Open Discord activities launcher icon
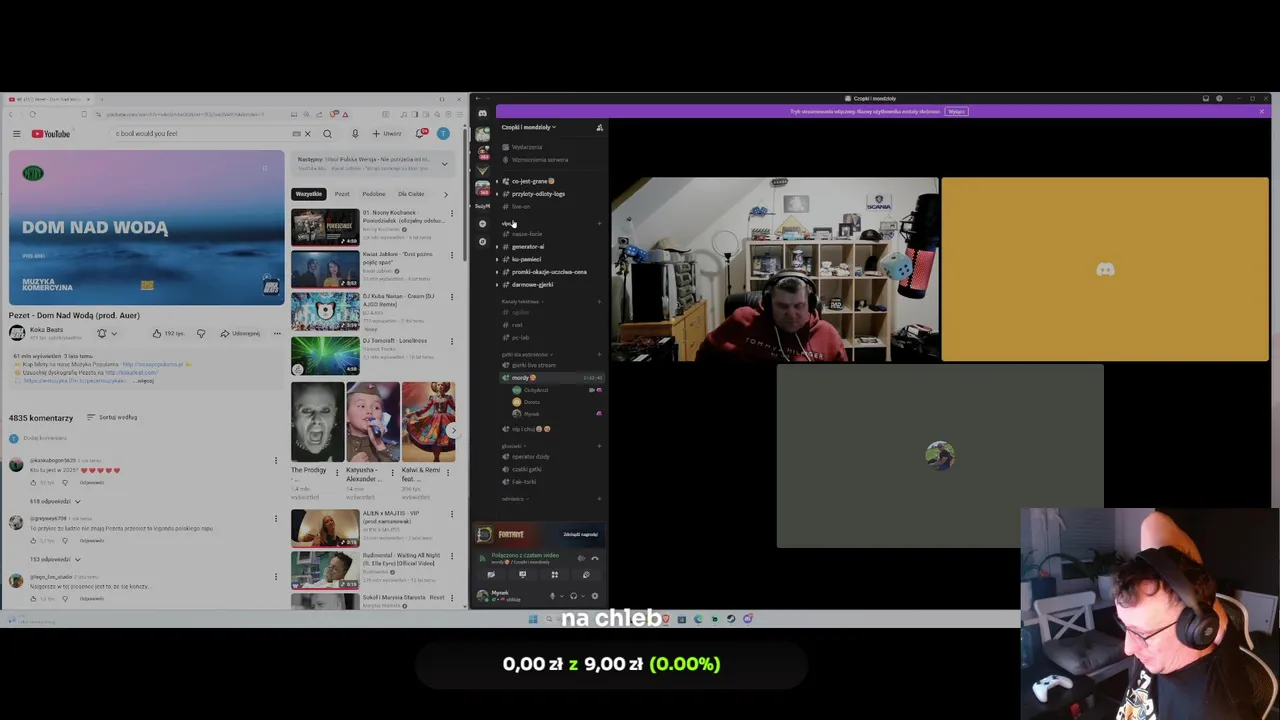This screenshot has height=720, width=1280. 554,575
